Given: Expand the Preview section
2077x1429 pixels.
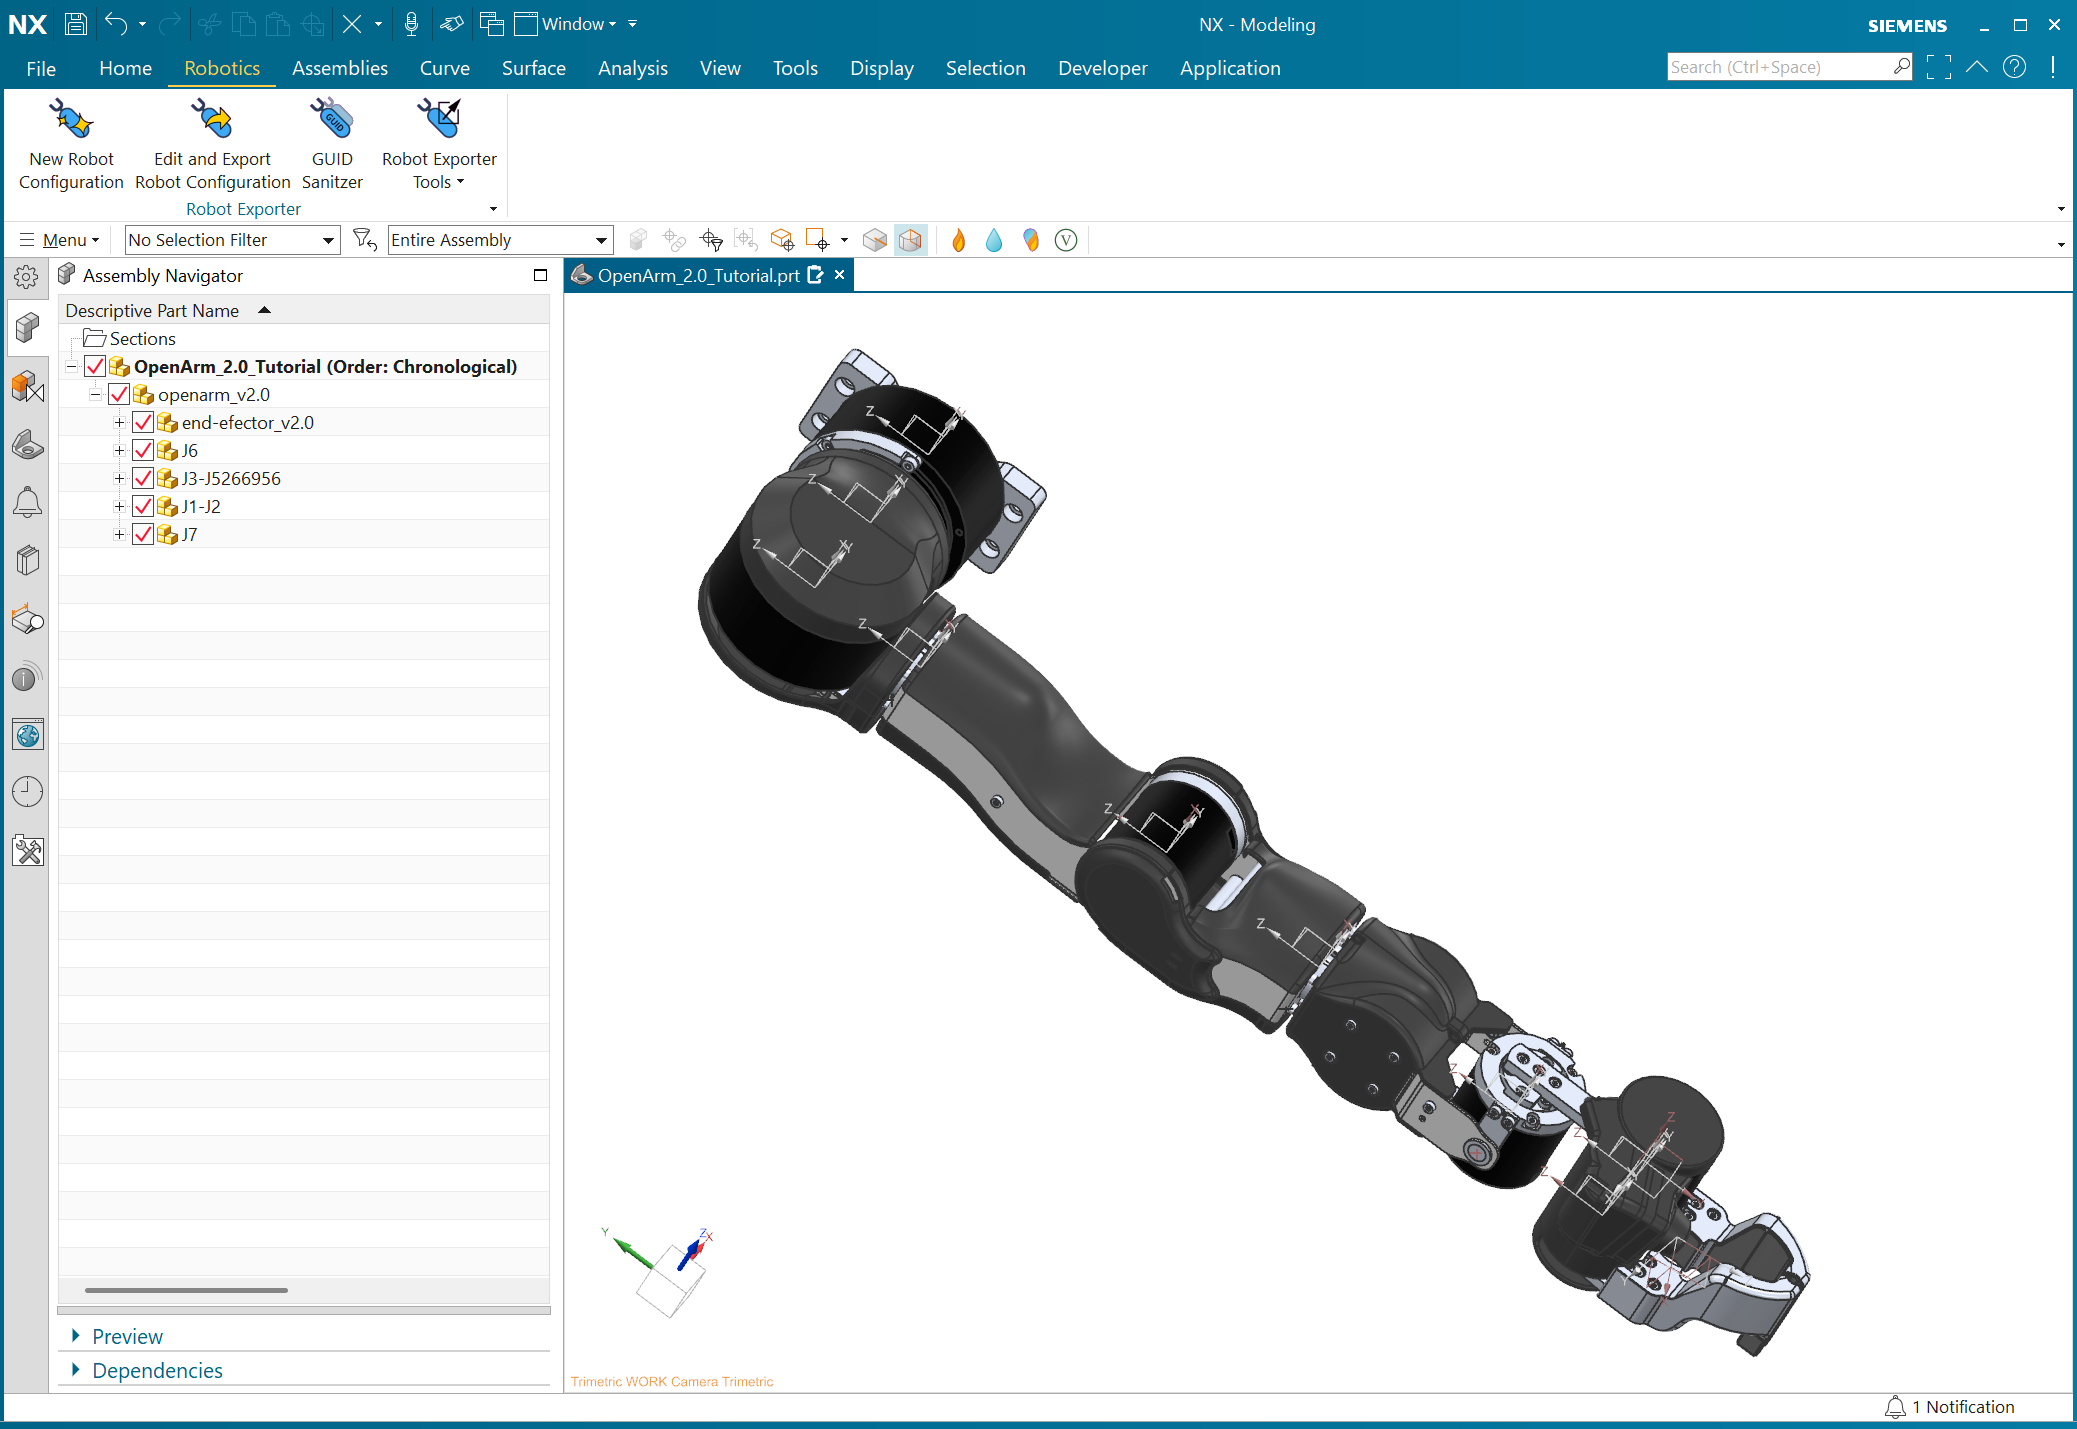Looking at the screenshot, I should point(127,1337).
